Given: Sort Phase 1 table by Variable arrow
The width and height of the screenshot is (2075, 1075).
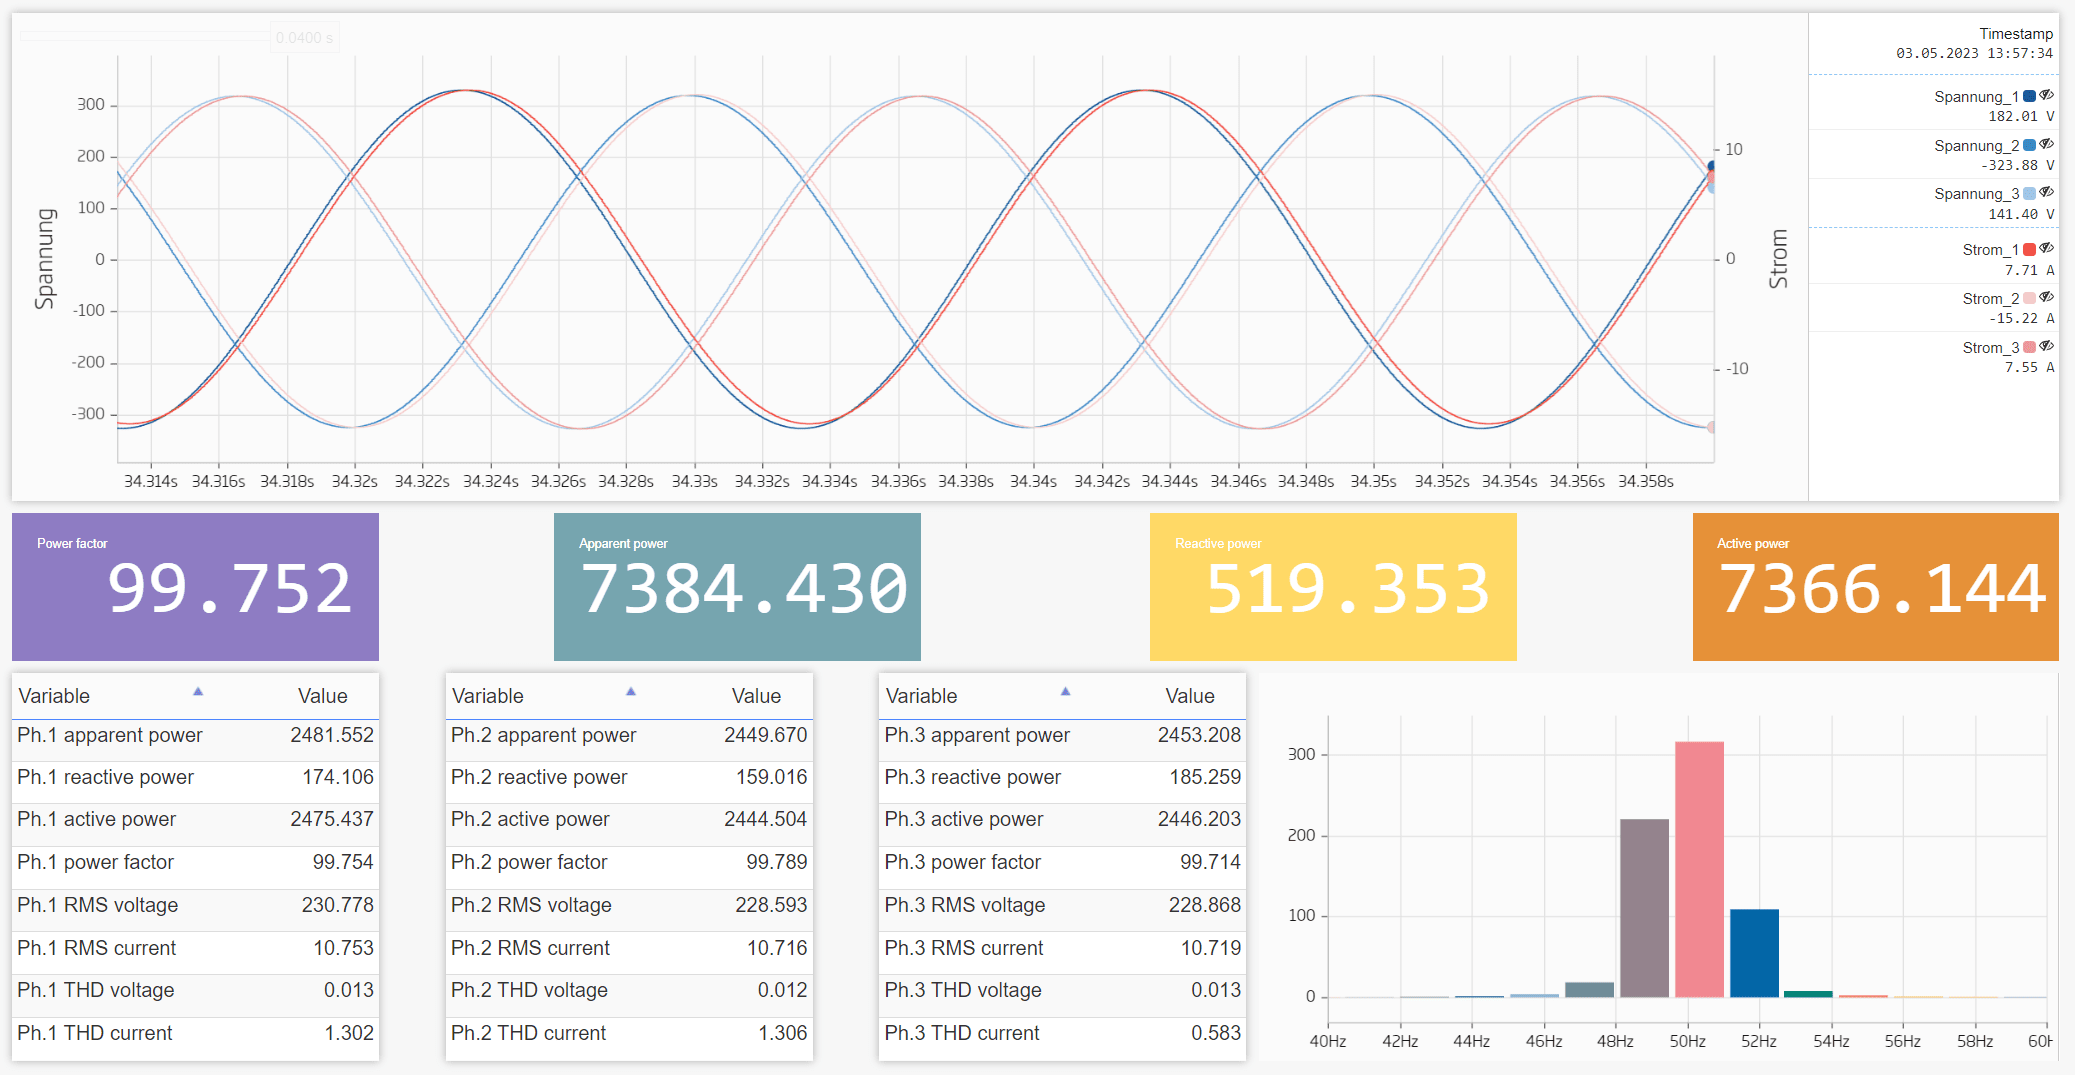Looking at the screenshot, I should point(198,692).
